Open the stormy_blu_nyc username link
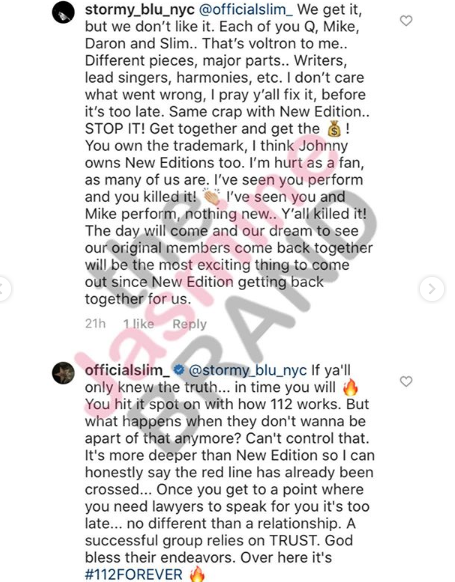Viewport: 455px width, 582px height. [140, 10]
